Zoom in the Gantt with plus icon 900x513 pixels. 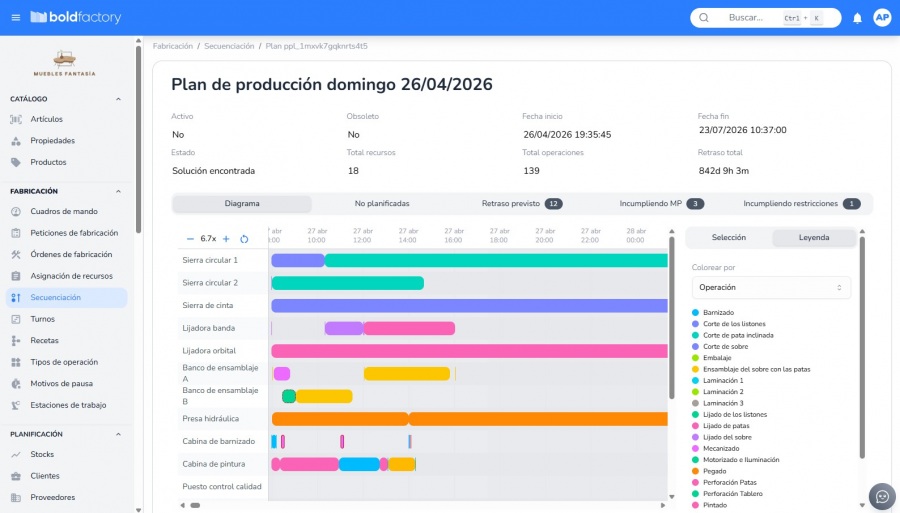tap(226, 239)
